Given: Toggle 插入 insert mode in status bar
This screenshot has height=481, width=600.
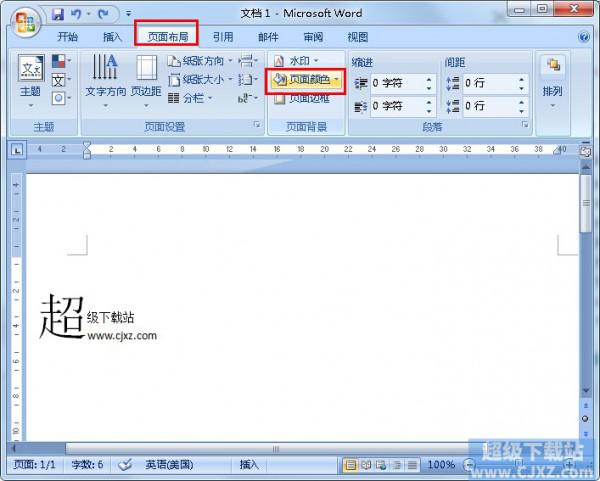Looking at the screenshot, I should 249,465.
